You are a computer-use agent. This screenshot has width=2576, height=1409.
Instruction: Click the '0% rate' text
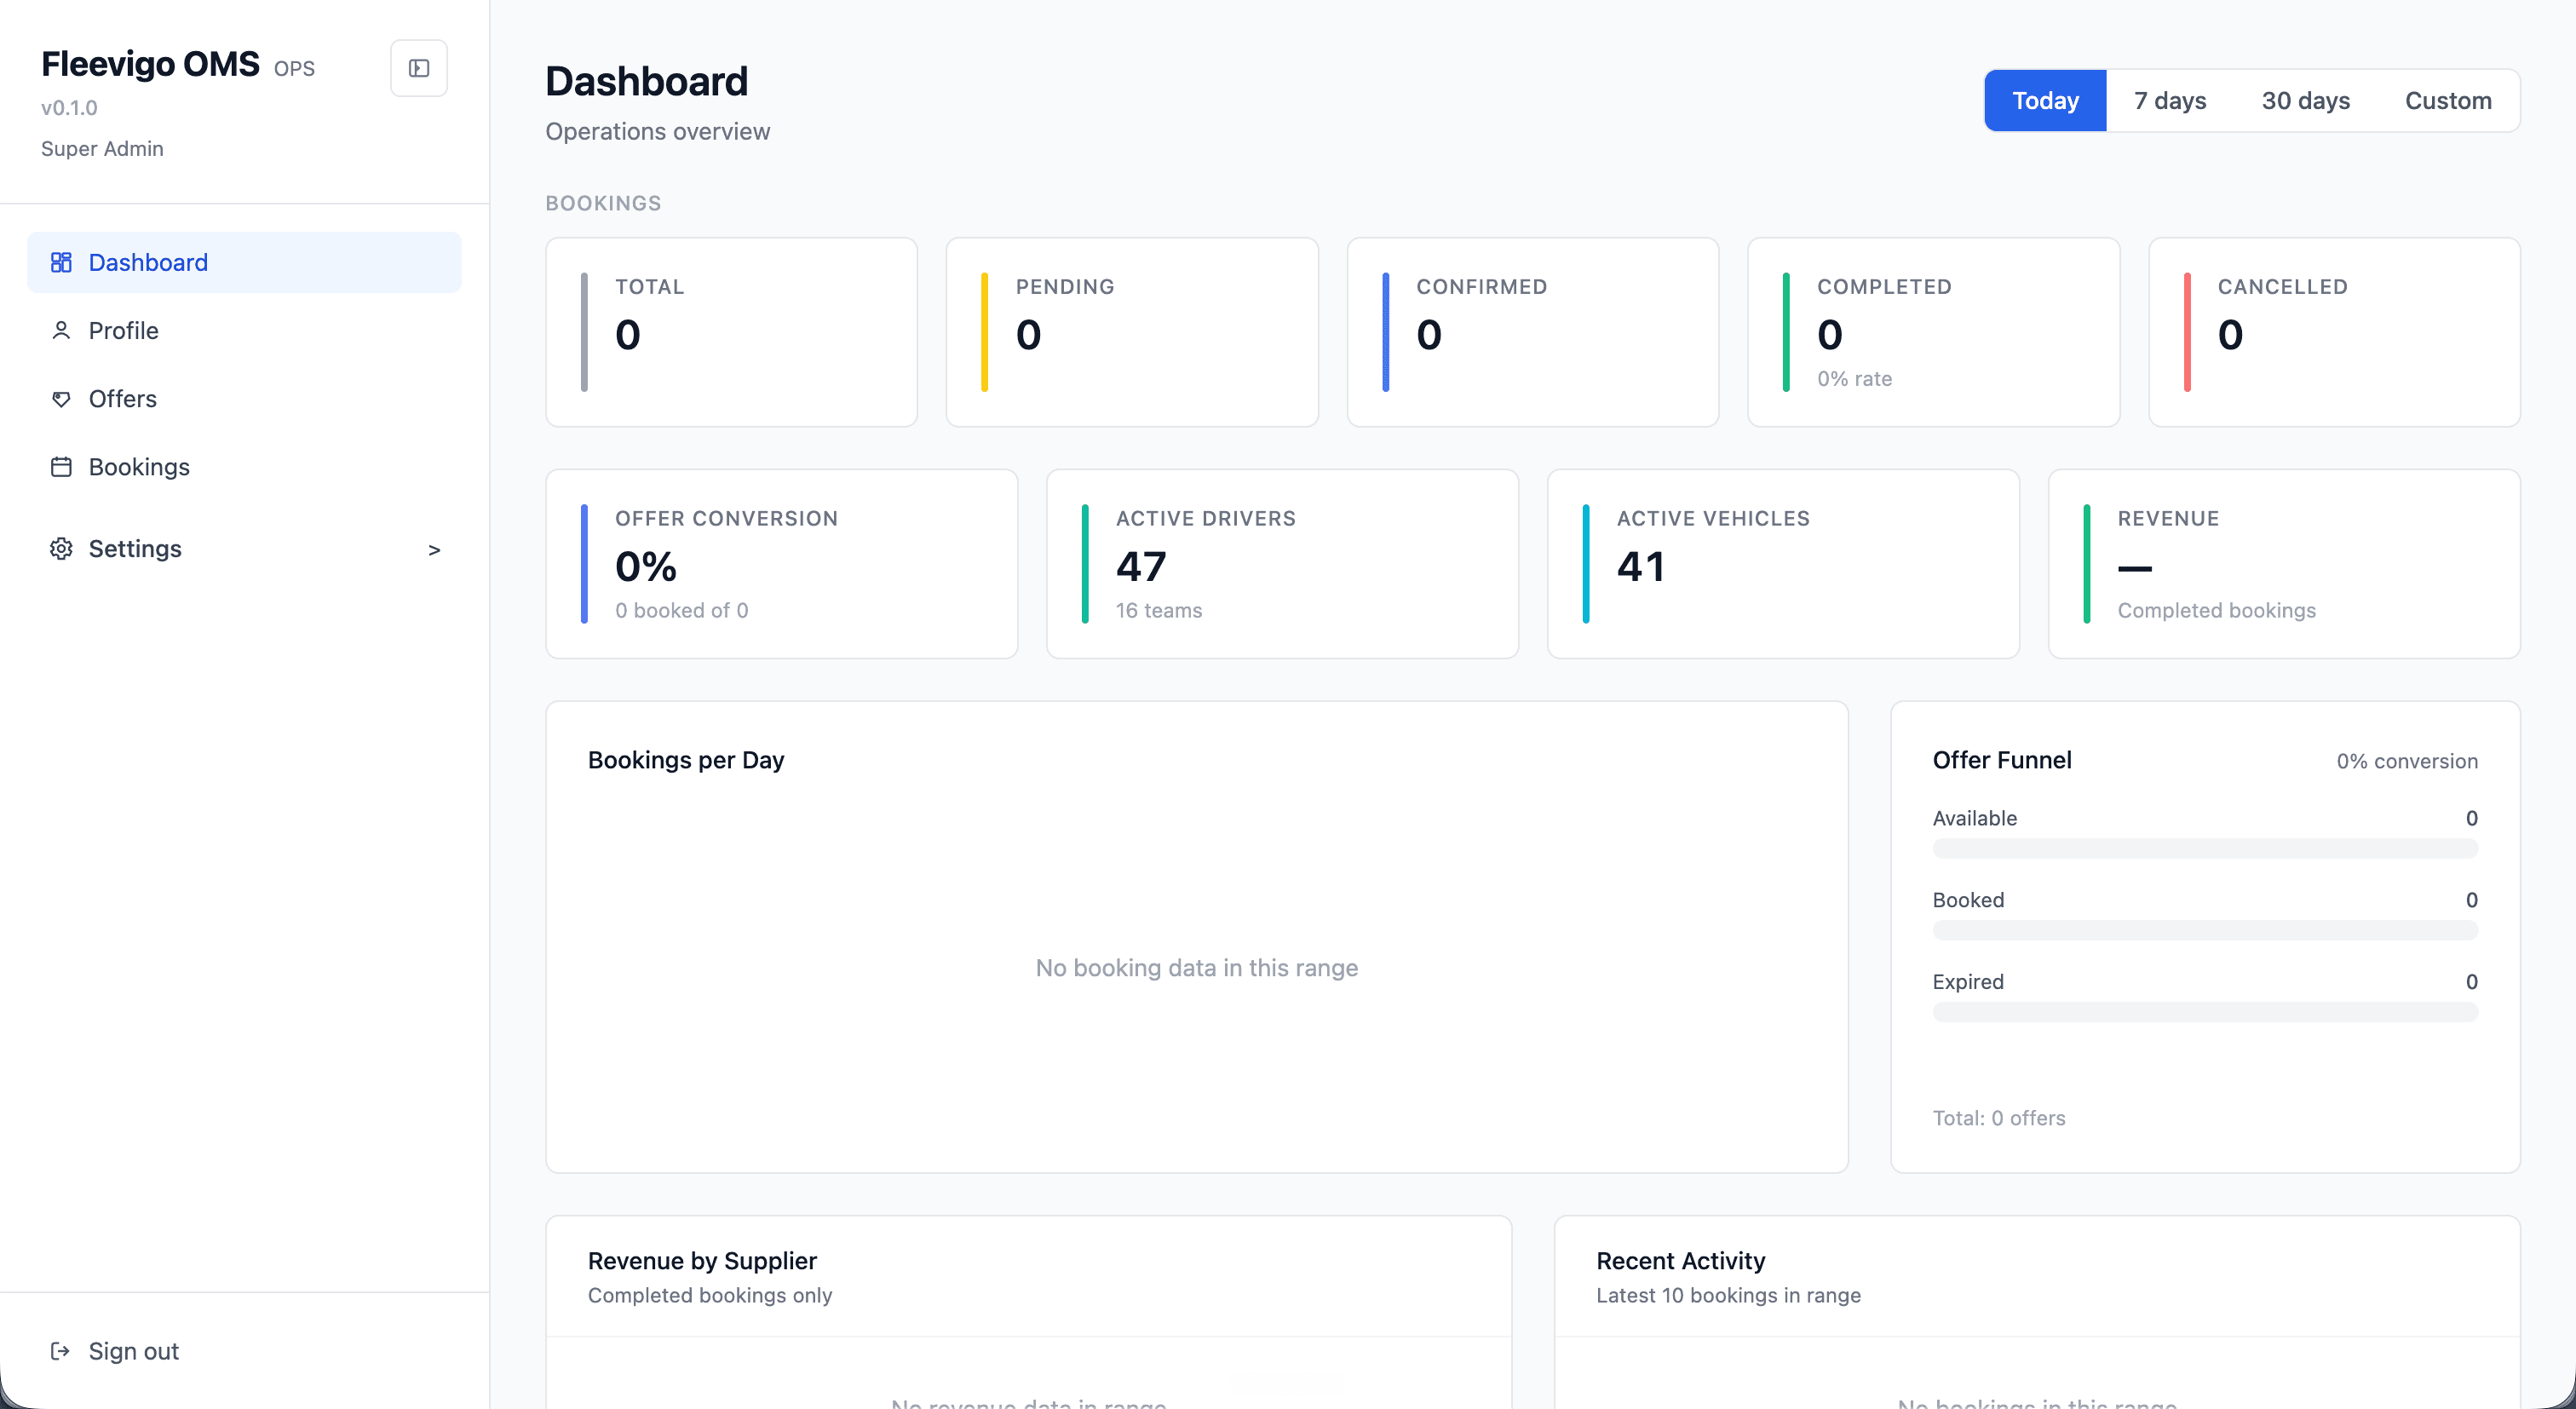(1854, 379)
